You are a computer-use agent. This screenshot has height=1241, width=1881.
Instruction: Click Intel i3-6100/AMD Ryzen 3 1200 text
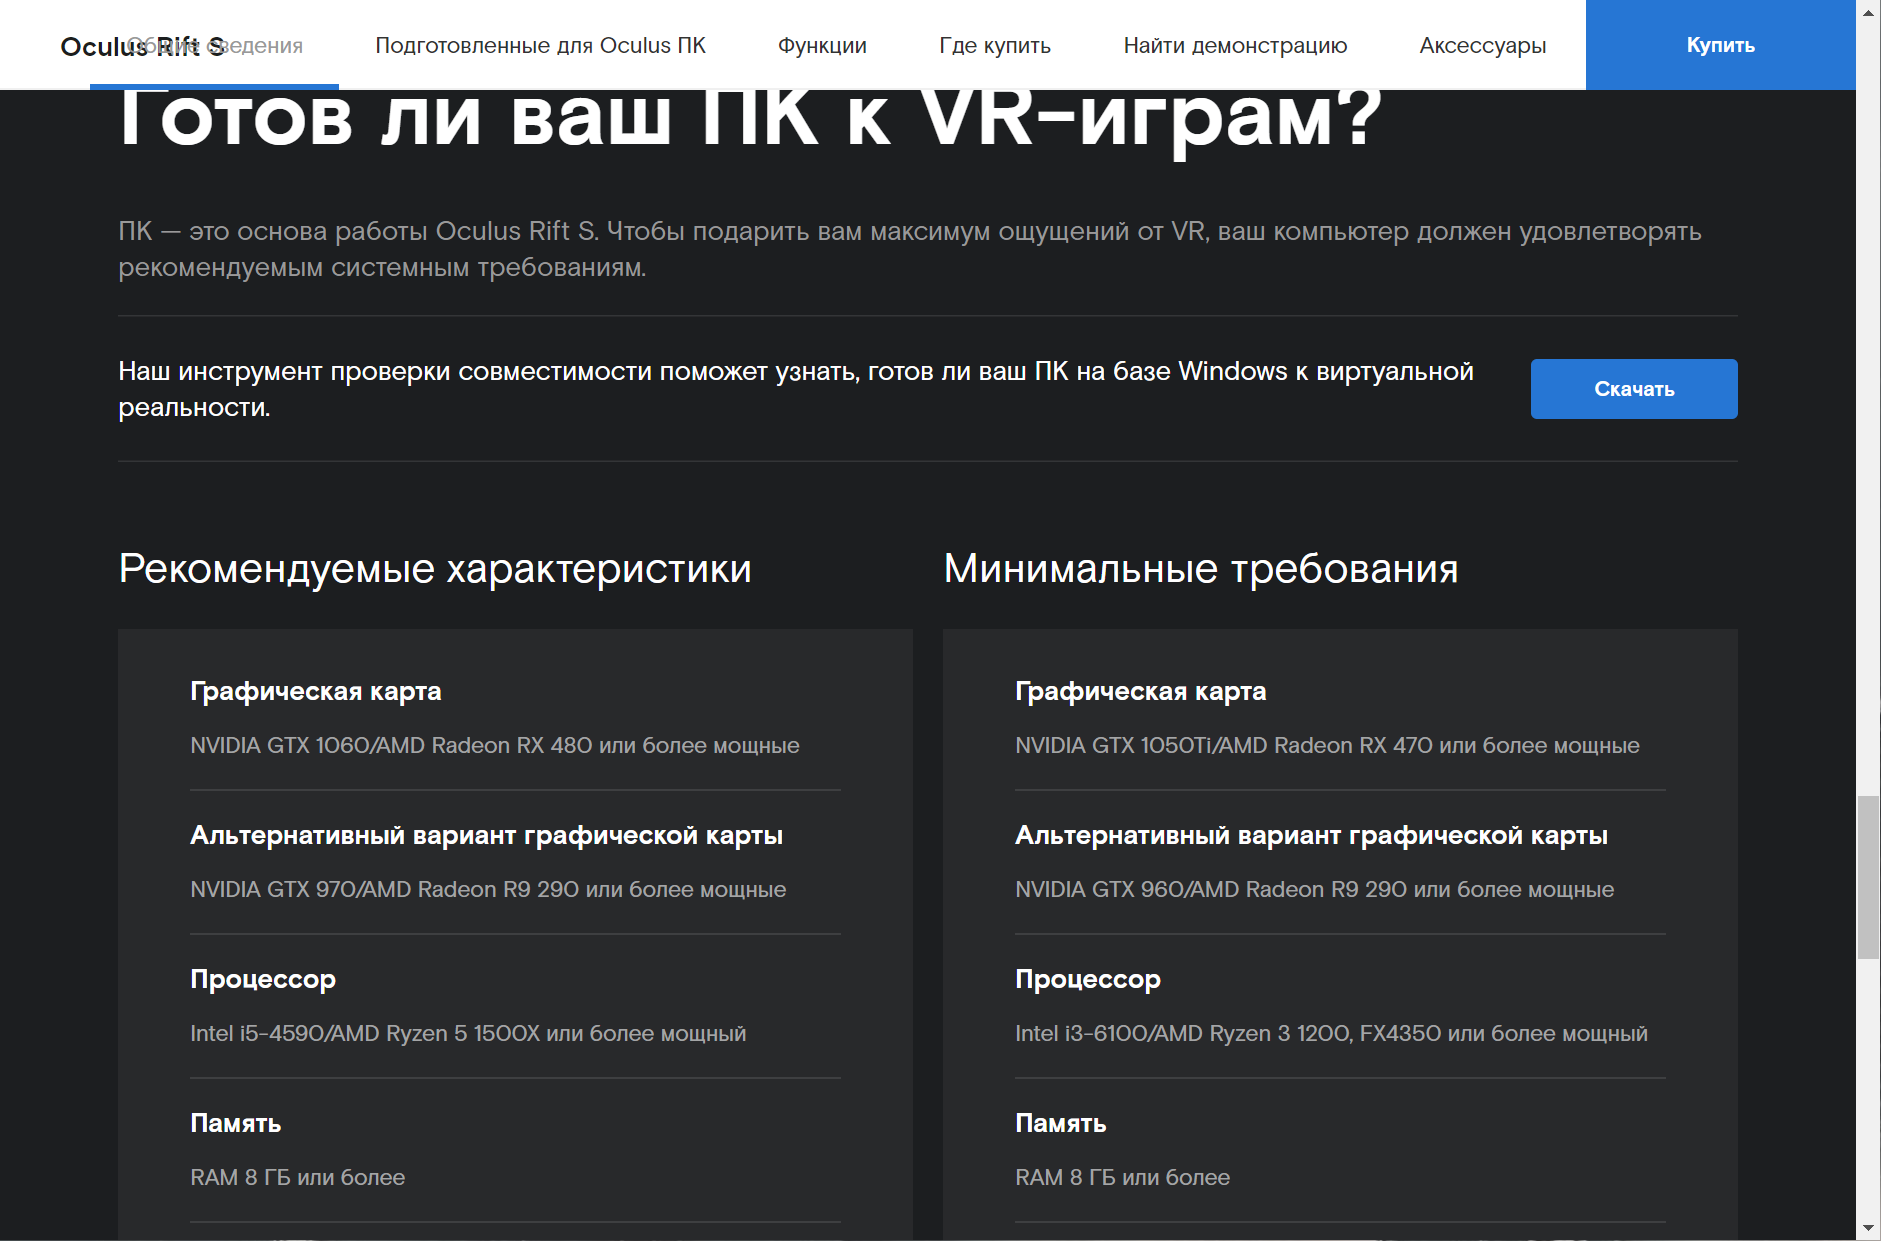tap(1182, 1034)
